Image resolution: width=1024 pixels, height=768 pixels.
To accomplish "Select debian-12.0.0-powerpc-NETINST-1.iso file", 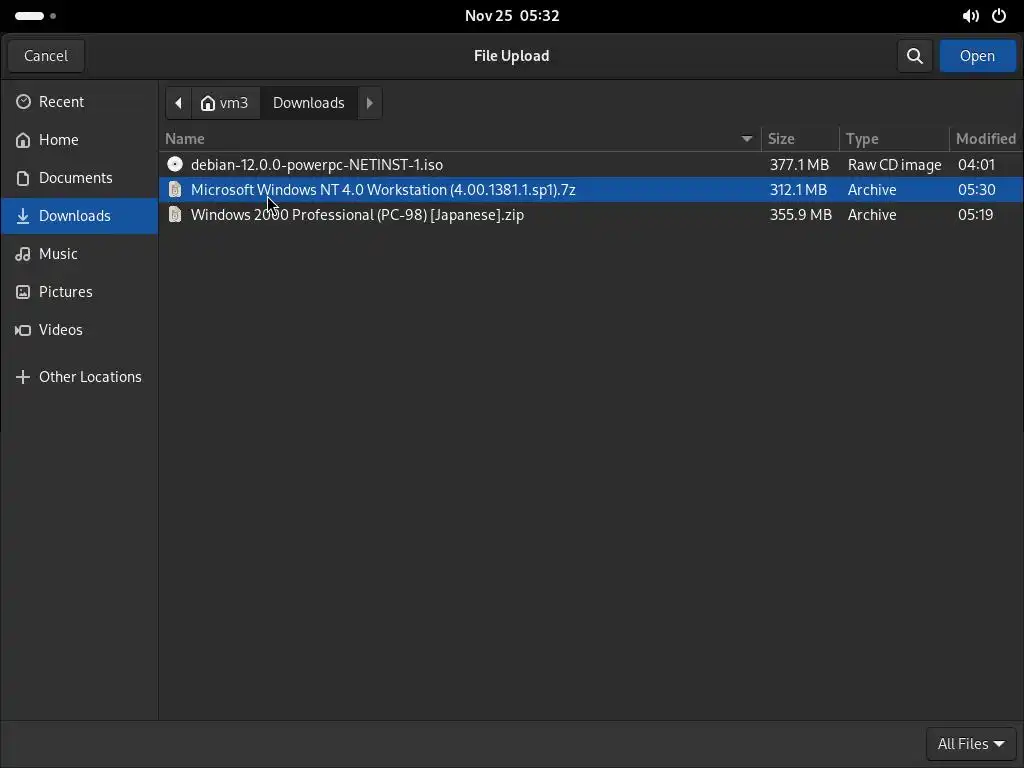I will click(591, 165).
